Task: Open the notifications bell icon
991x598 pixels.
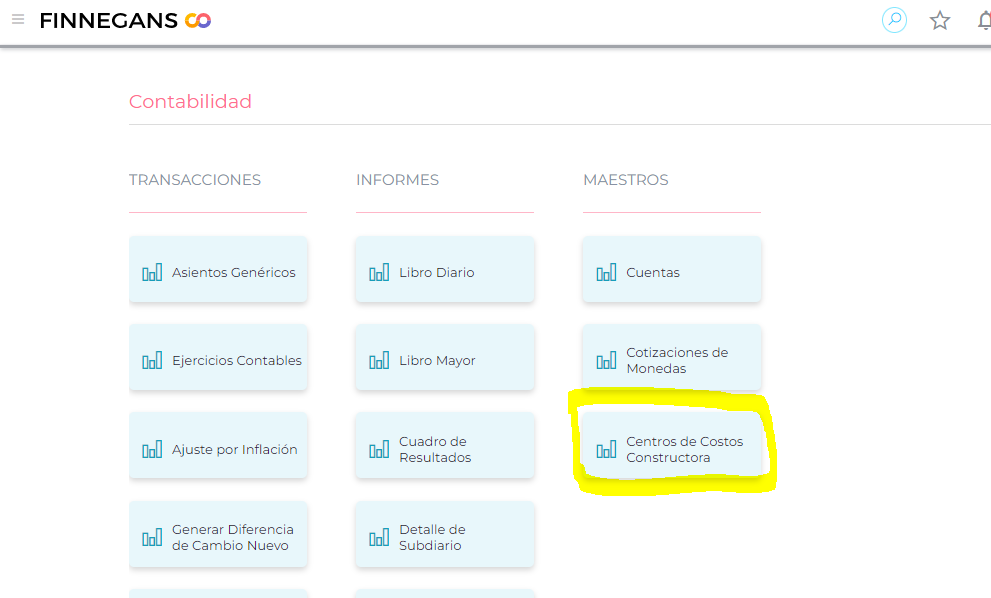Action: click(x=984, y=20)
